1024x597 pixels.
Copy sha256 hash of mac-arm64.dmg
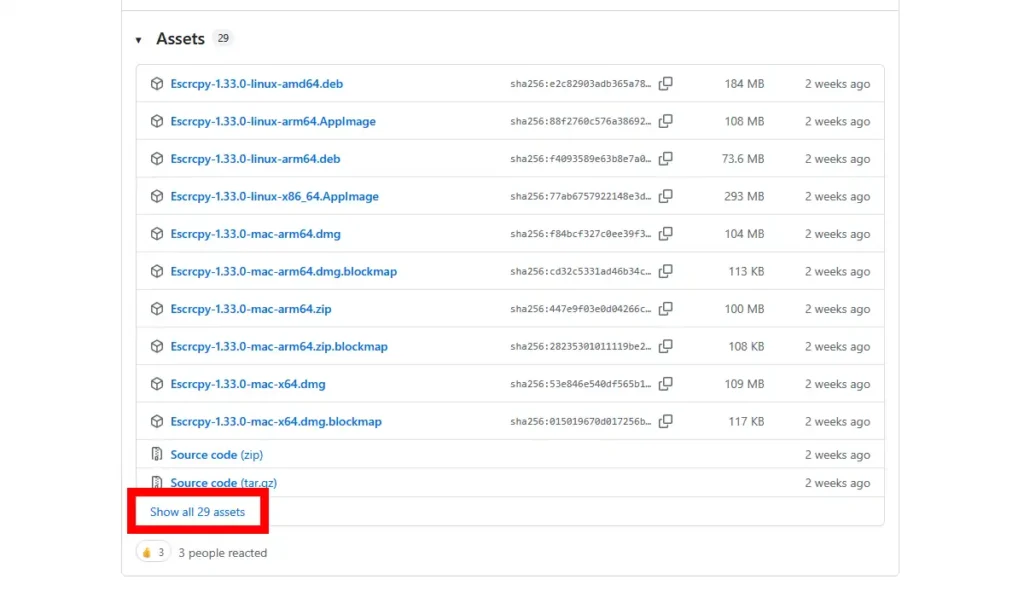[x=666, y=234]
